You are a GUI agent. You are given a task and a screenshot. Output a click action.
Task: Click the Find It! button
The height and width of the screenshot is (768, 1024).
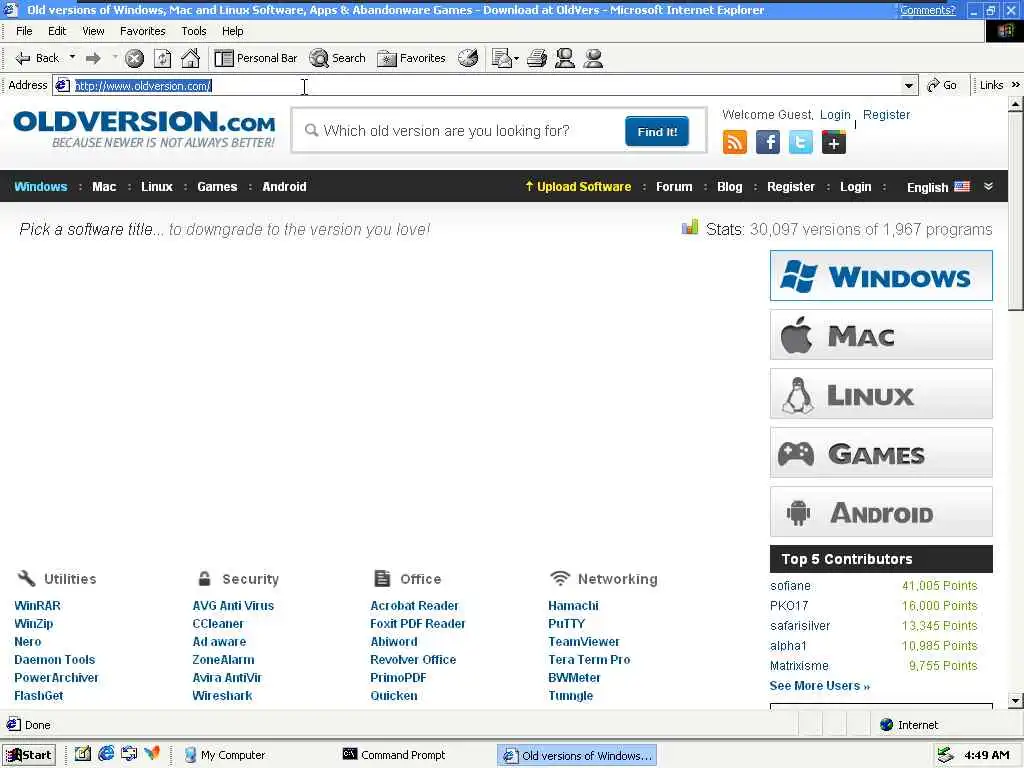[x=657, y=132]
